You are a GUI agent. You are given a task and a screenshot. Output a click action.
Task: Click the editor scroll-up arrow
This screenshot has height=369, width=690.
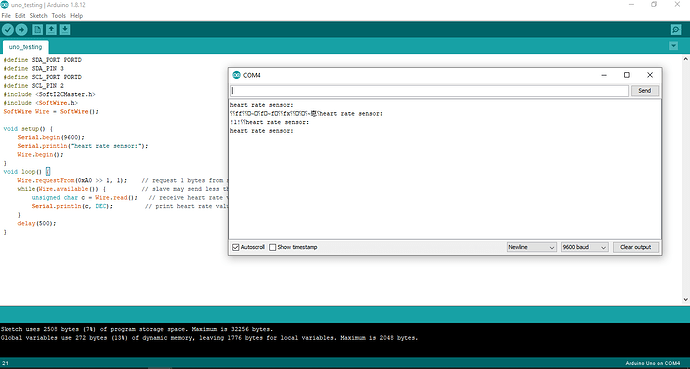coord(686,58)
